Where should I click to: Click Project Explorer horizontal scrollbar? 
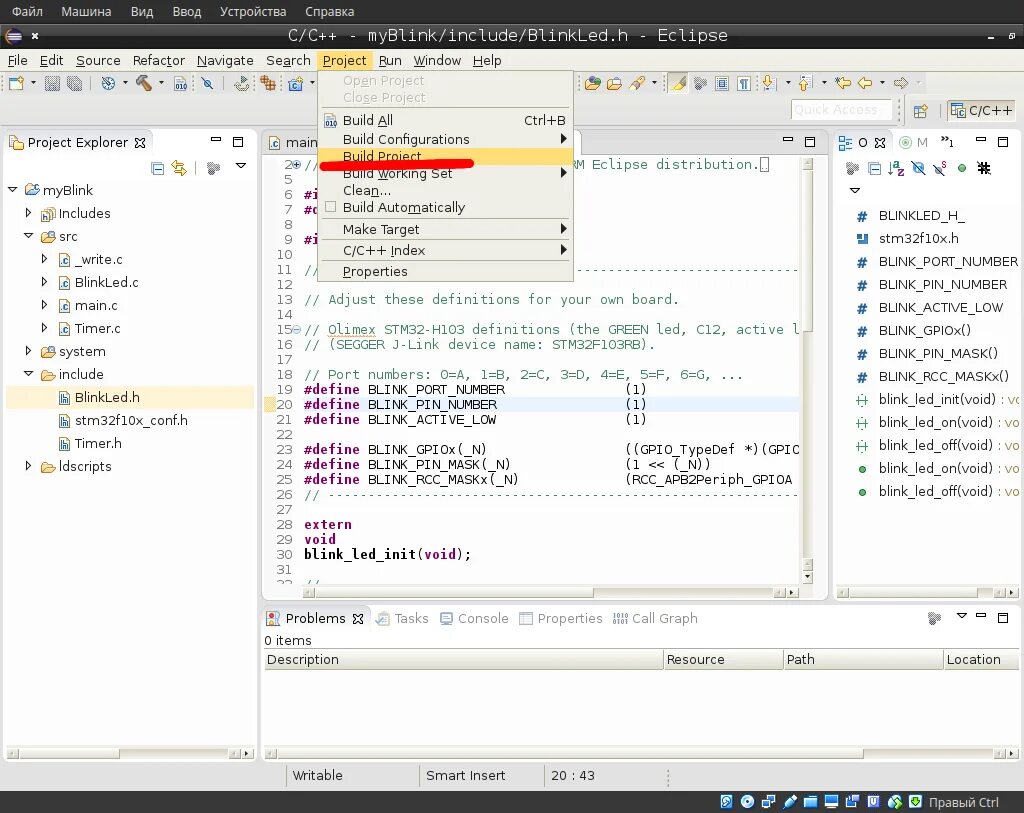129,754
